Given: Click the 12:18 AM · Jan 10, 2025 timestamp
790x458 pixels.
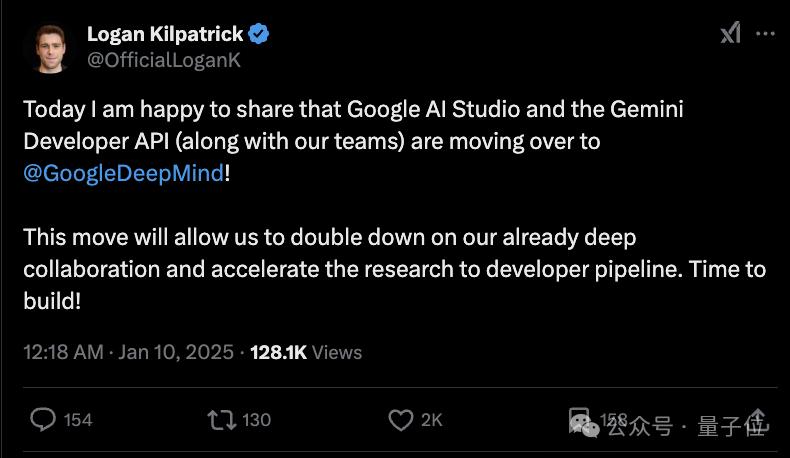Looking at the screenshot, I should click(128, 352).
